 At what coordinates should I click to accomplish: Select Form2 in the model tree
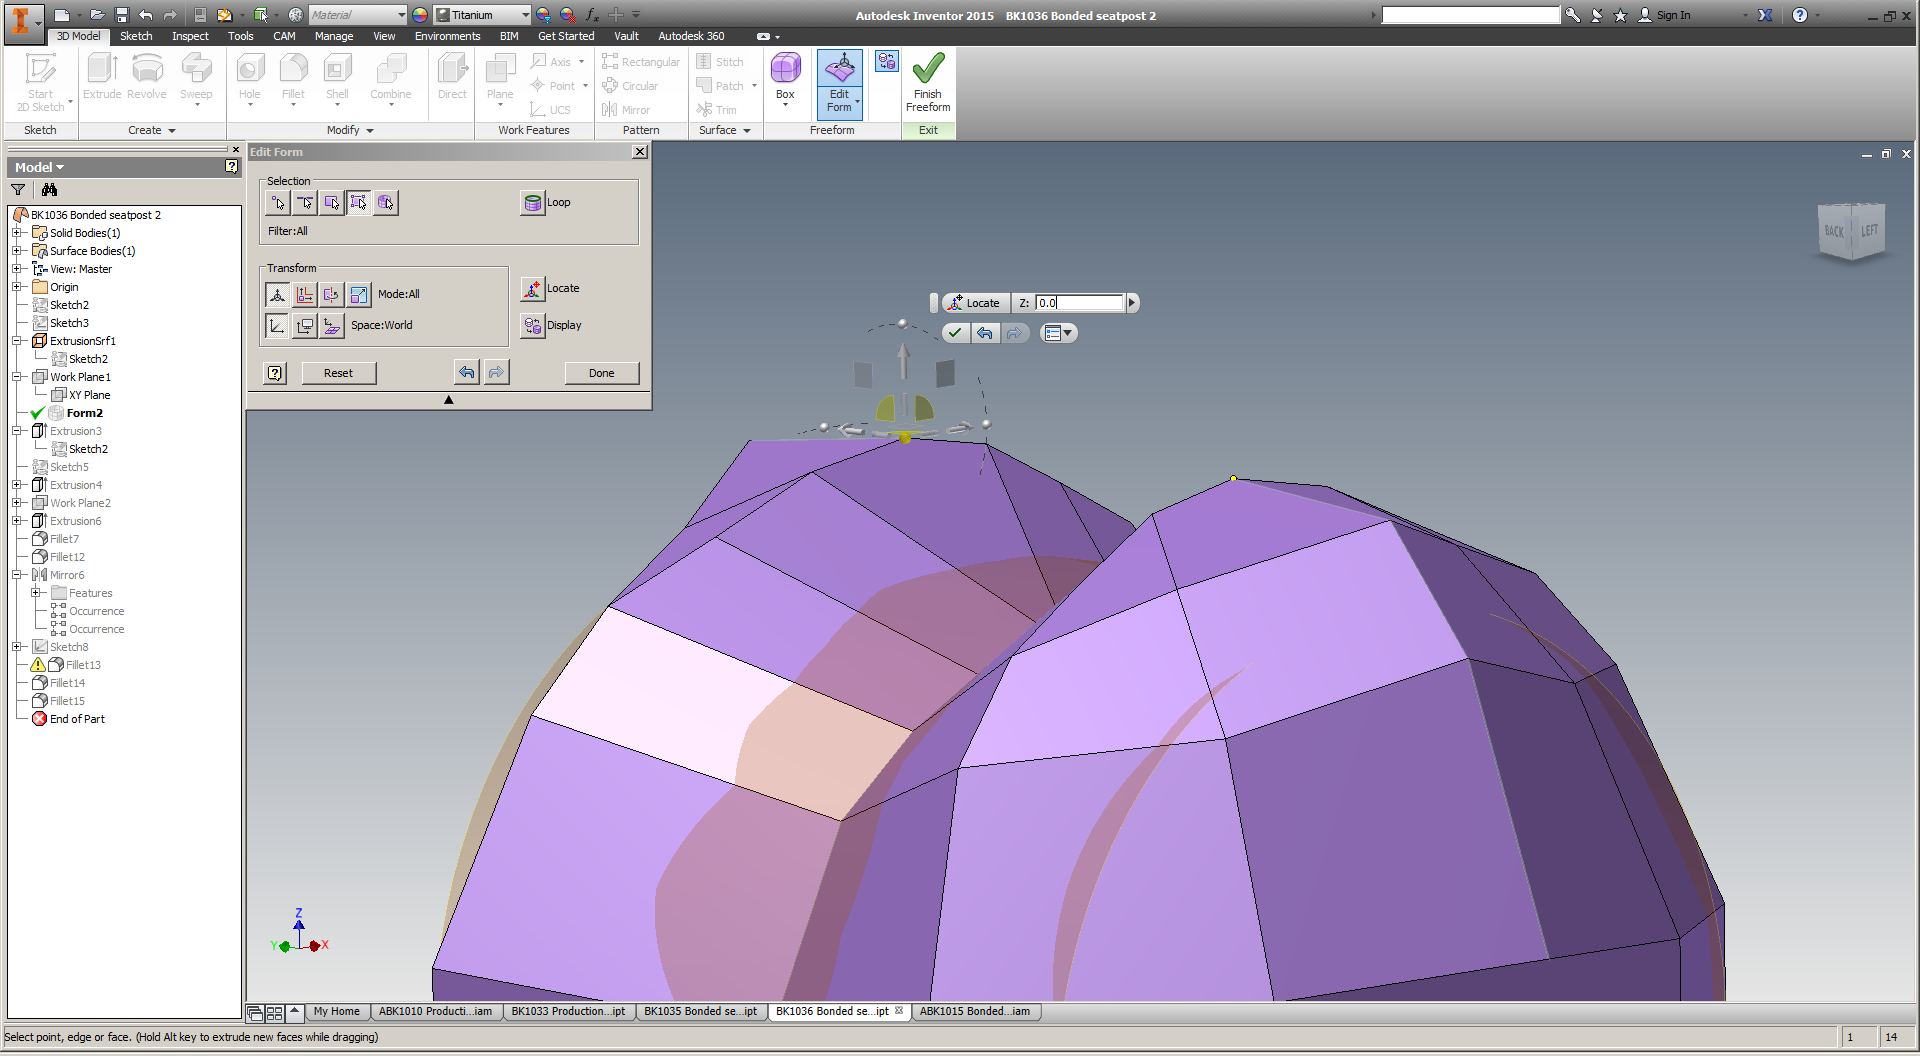click(x=85, y=413)
